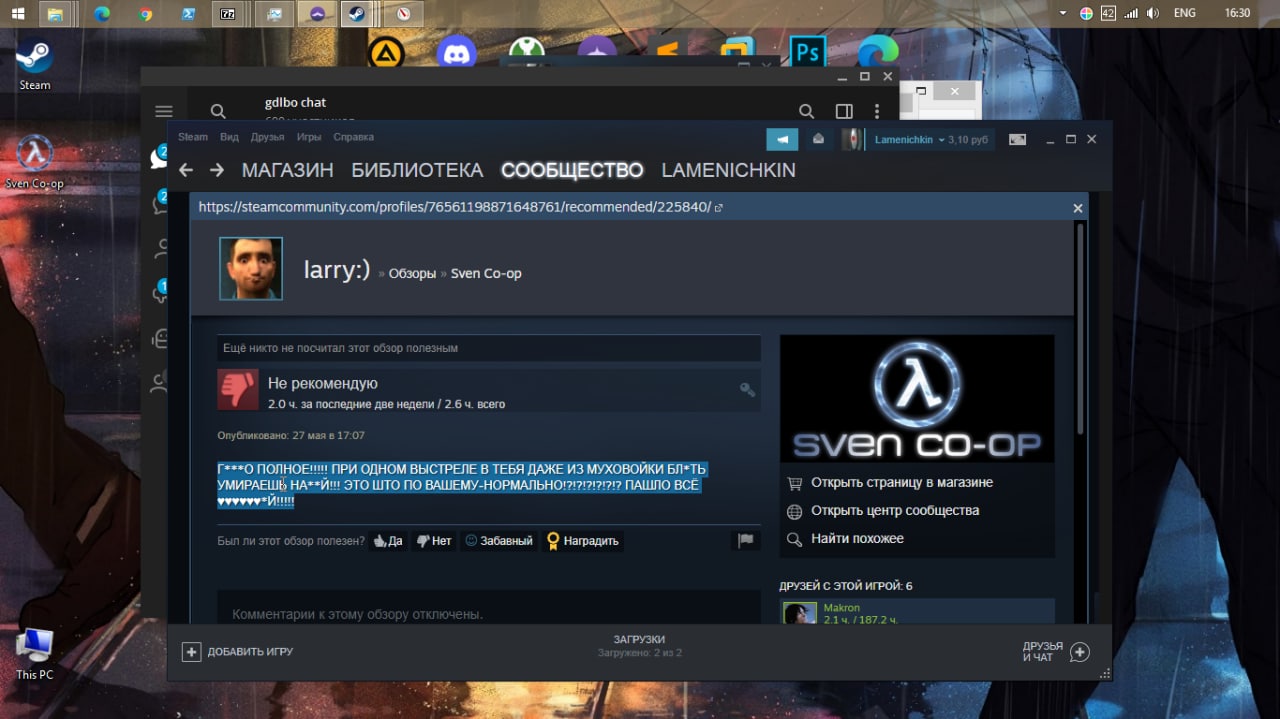Open Sven Co-op desktop shortcut
The height and width of the screenshot is (719, 1280).
[35, 162]
